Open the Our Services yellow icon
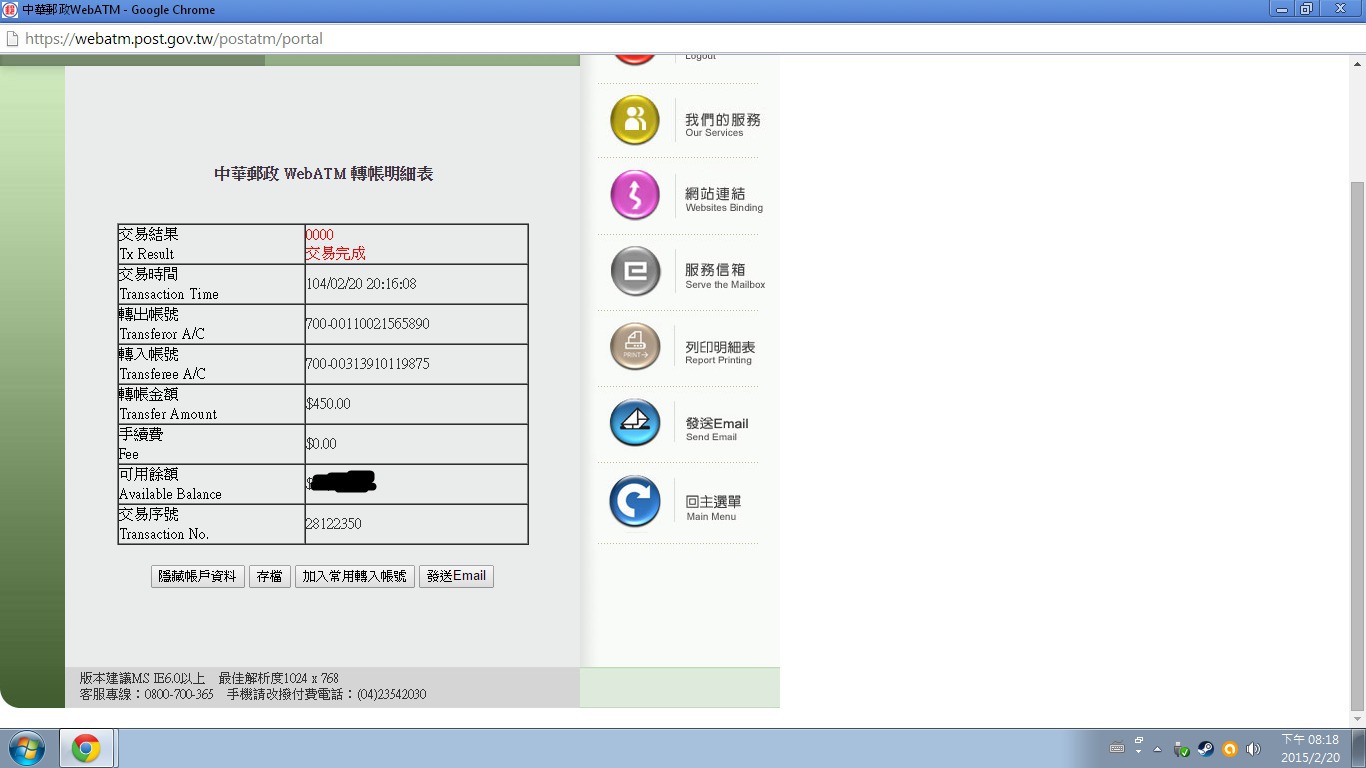1366x768 pixels. [635, 120]
